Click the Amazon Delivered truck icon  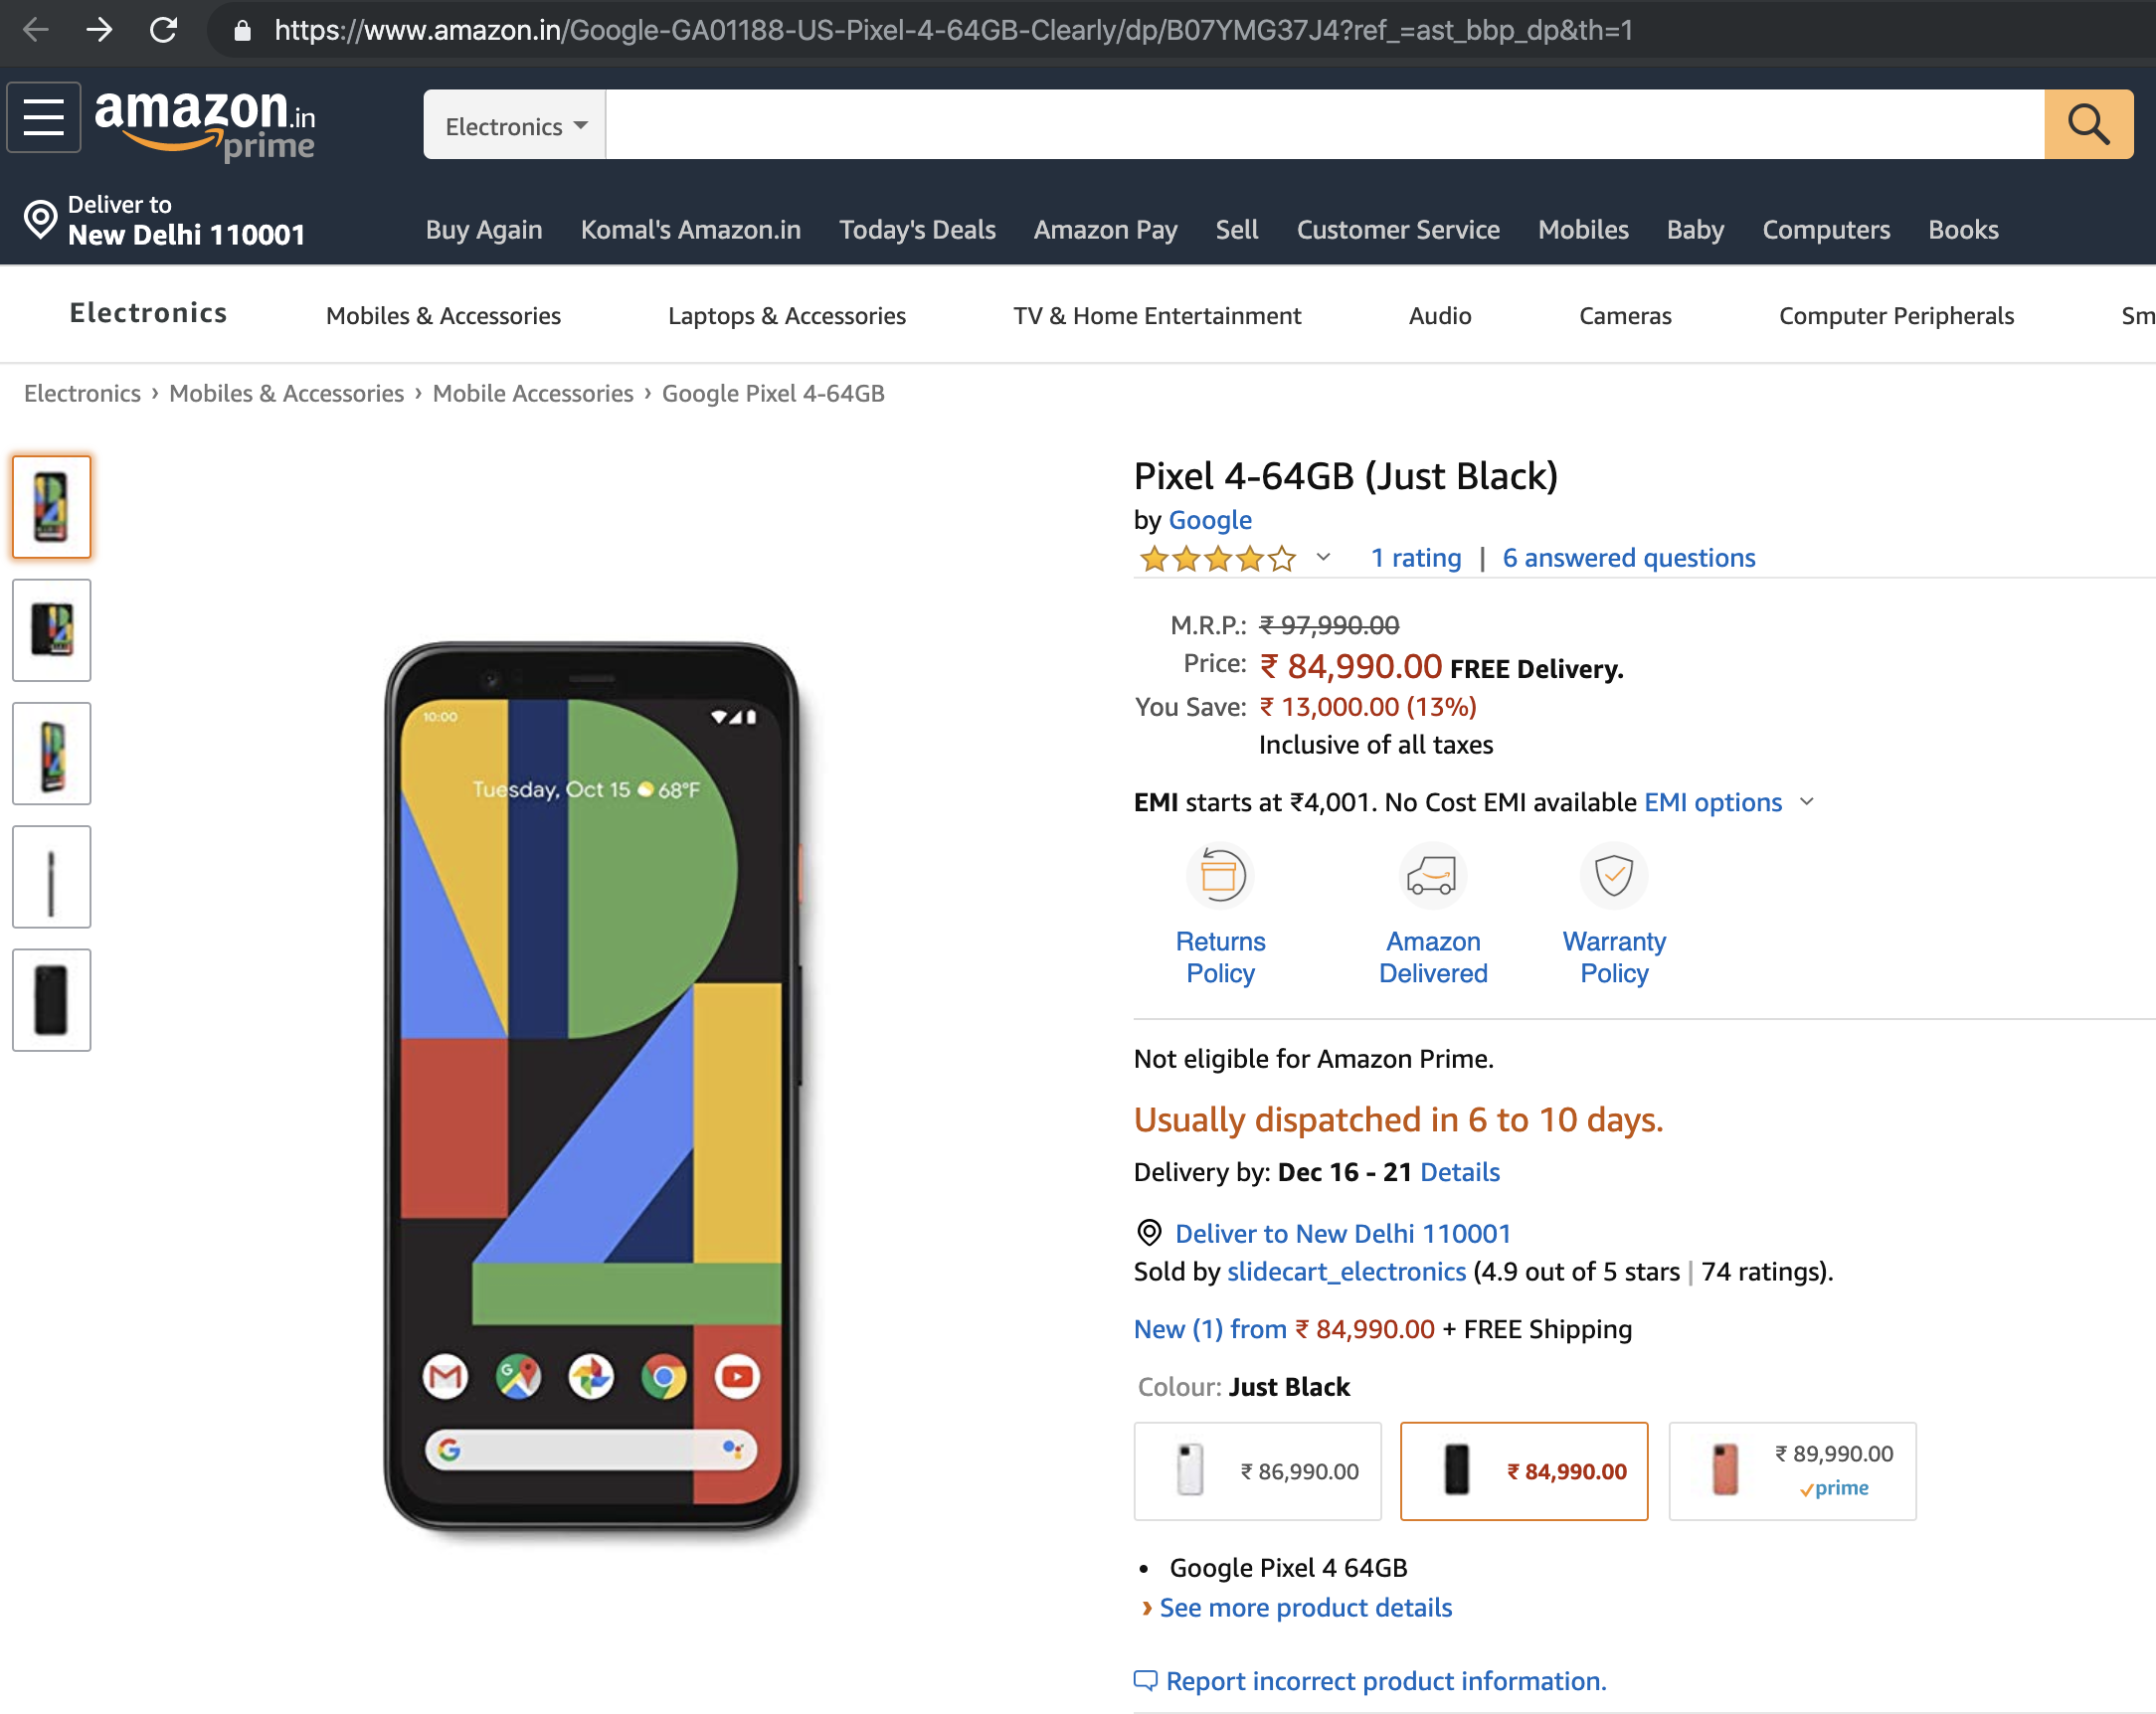click(x=1431, y=876)
